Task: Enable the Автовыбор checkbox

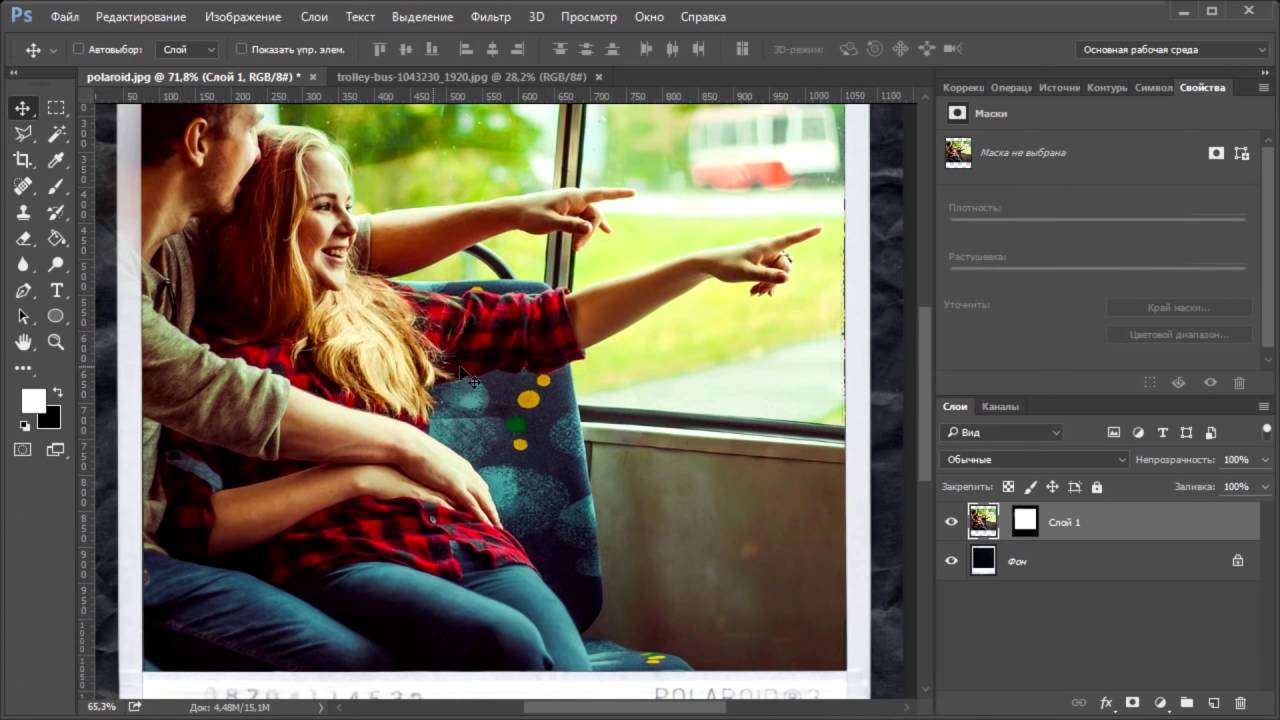Action: click(79, 49)
